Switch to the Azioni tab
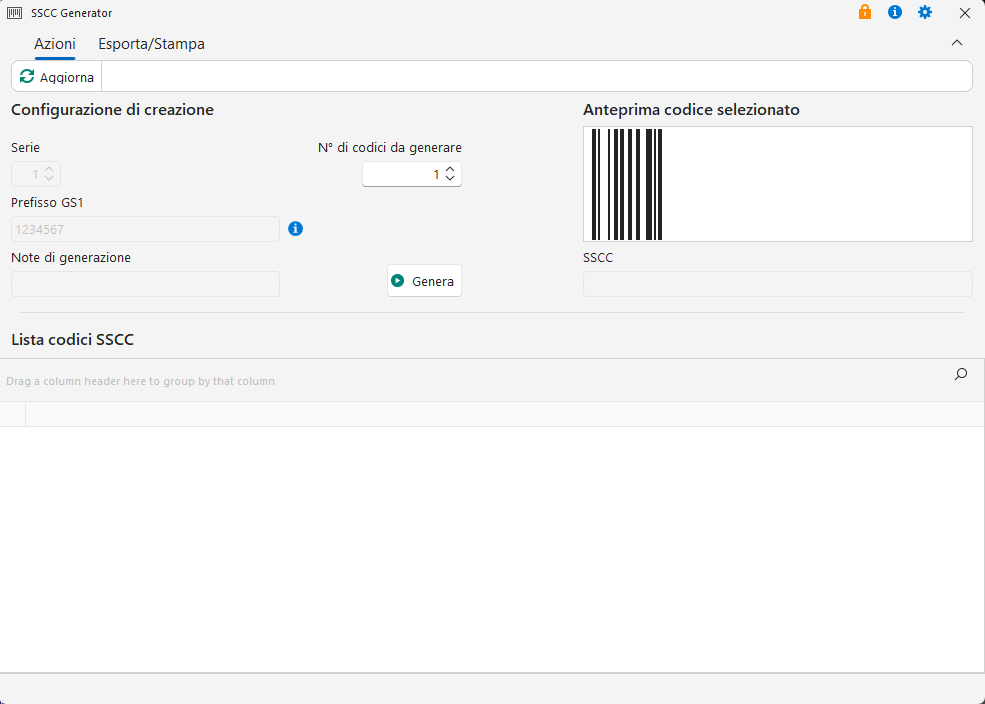This screenshot has width=985, height=704. coord(55,44)
